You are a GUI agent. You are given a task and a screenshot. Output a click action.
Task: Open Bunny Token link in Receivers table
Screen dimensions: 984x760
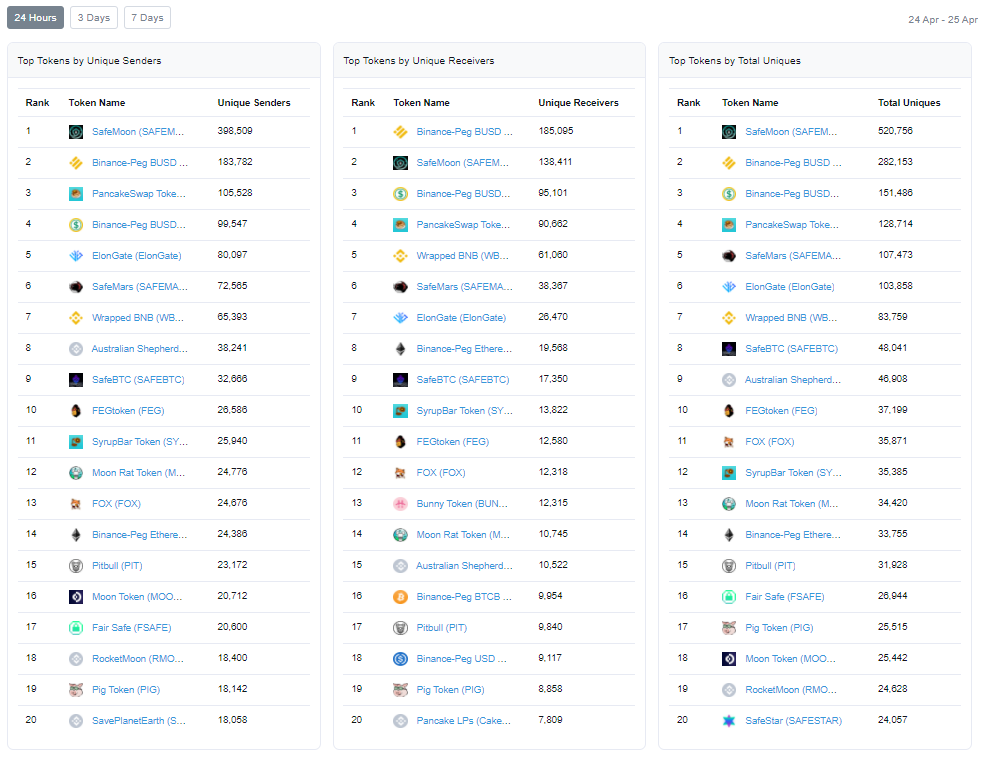[463, 504]
